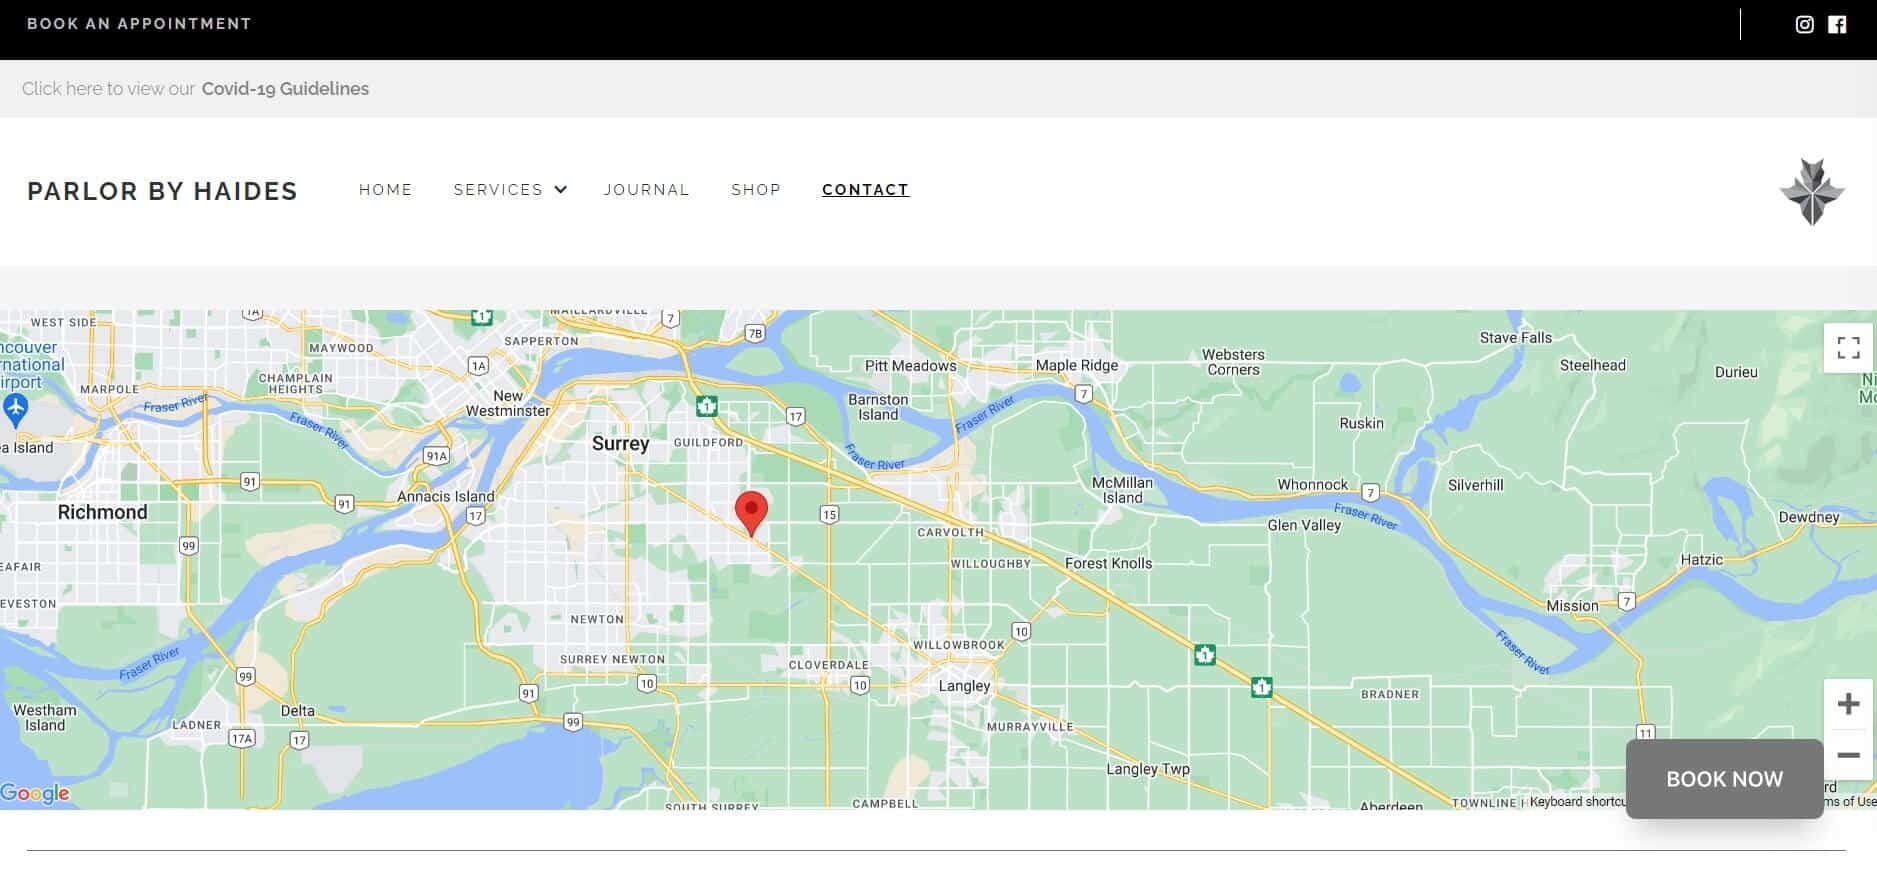Image resolution: width=1877 pixels, height=873 pixels.
Task: Open map Keyboard shortcuts
Action: coord(1576,802)
